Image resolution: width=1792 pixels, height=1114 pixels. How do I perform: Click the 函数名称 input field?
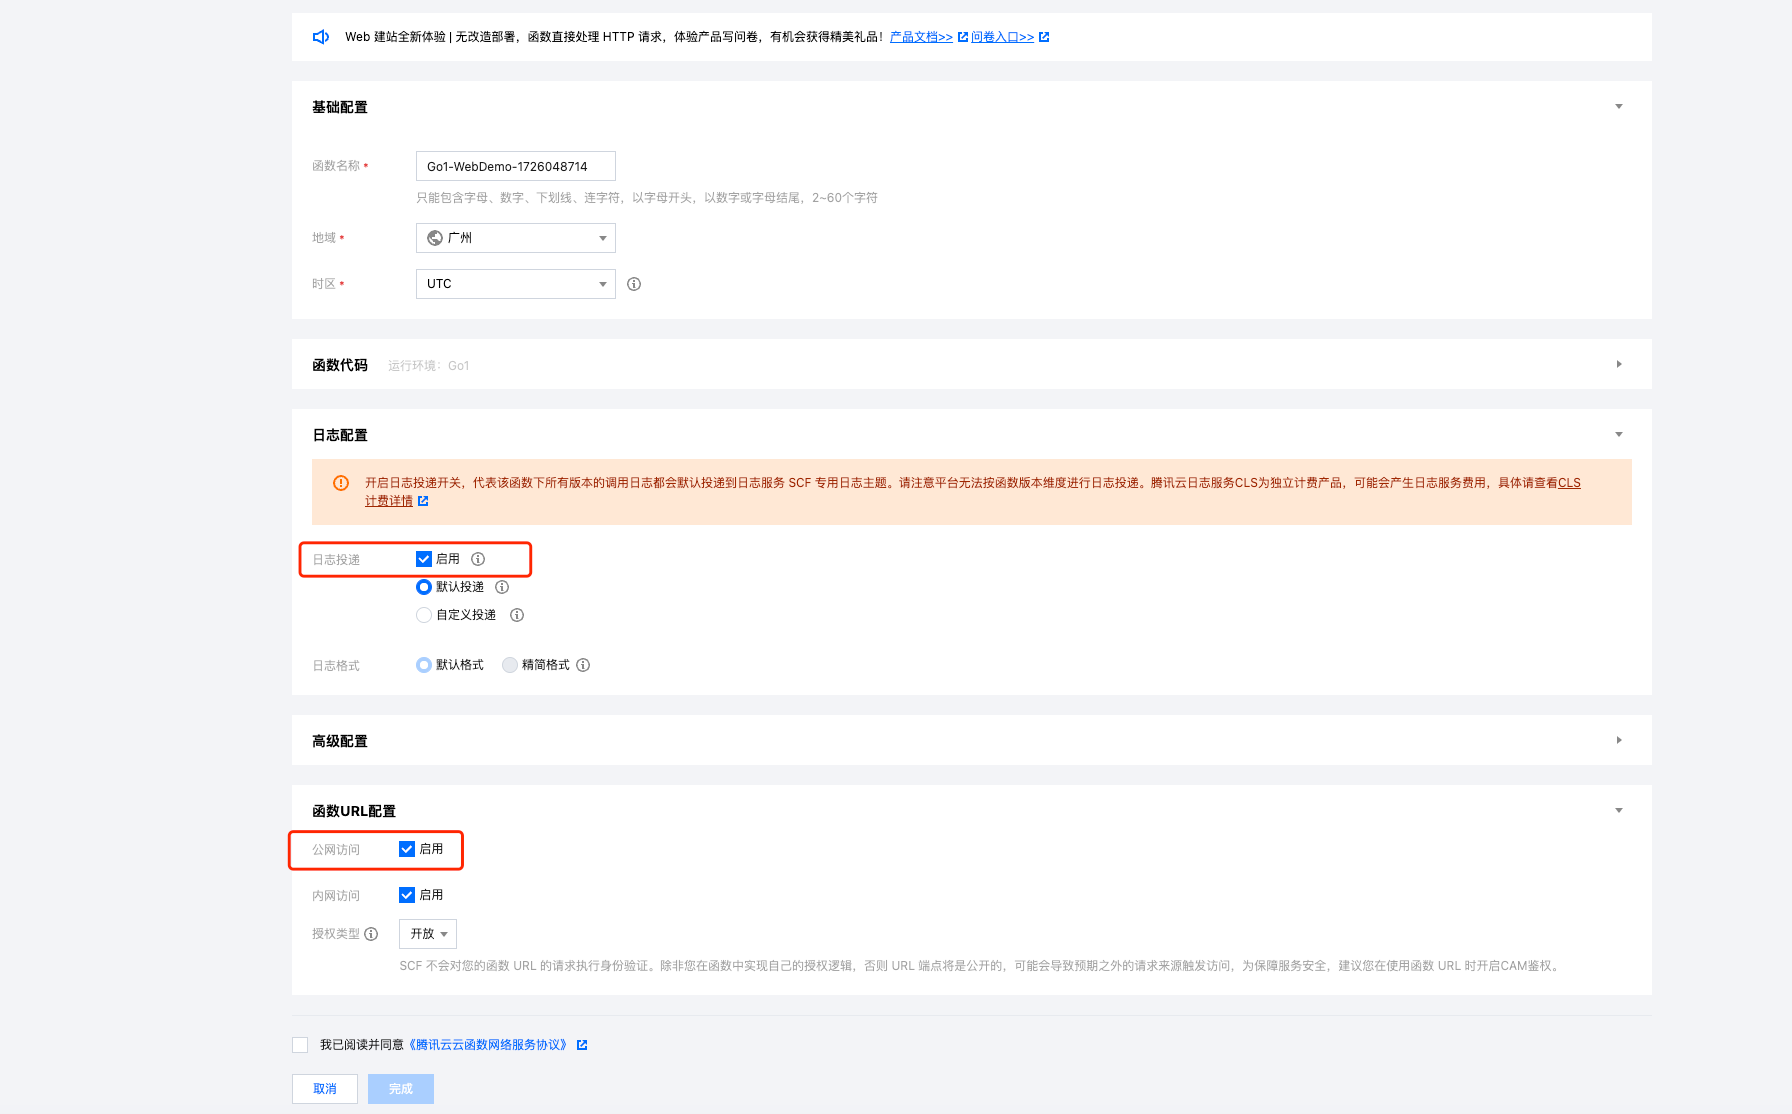click(516, 166)
